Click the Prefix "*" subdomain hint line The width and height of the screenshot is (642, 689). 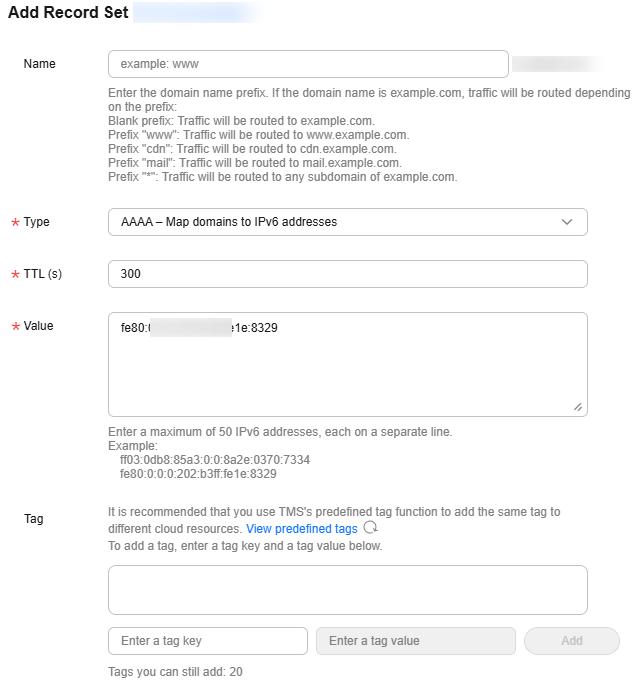(x=283, y=177)
